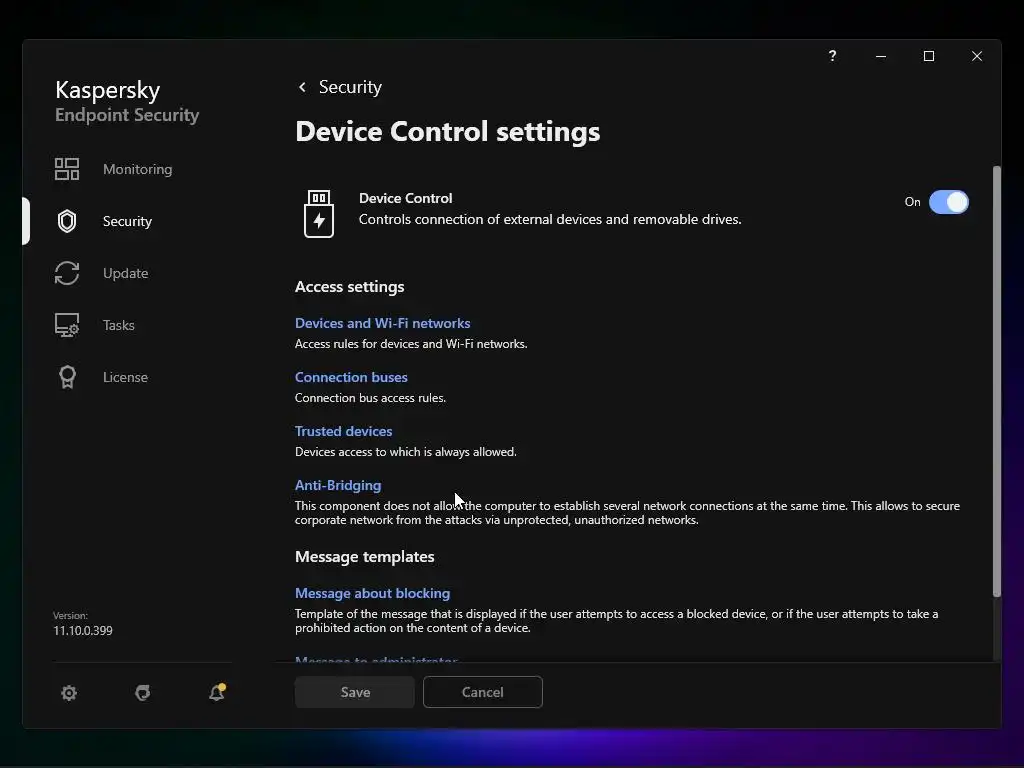Close the Kaspersky window
1024x768 pixels.
coord(977,56)
